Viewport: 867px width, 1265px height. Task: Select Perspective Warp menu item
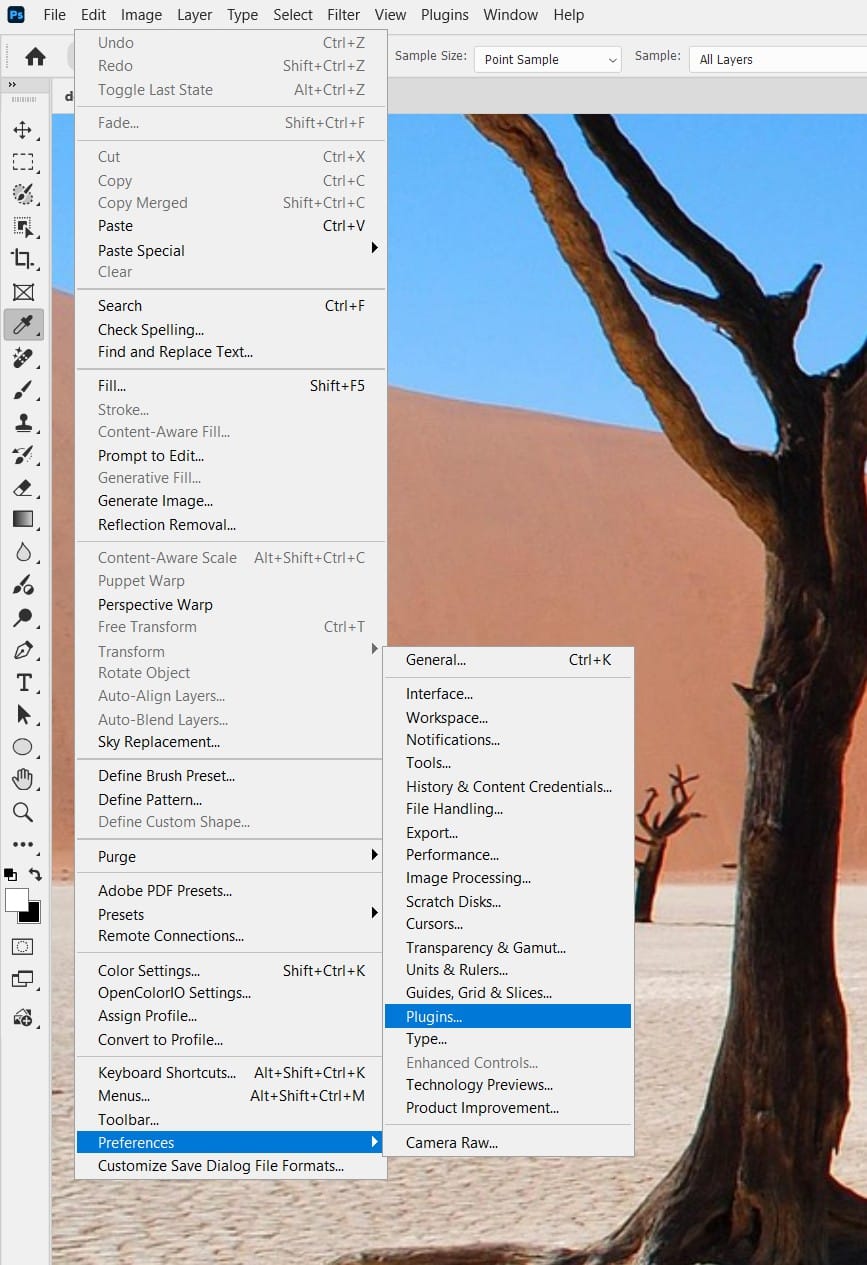[x=231, y=604]
